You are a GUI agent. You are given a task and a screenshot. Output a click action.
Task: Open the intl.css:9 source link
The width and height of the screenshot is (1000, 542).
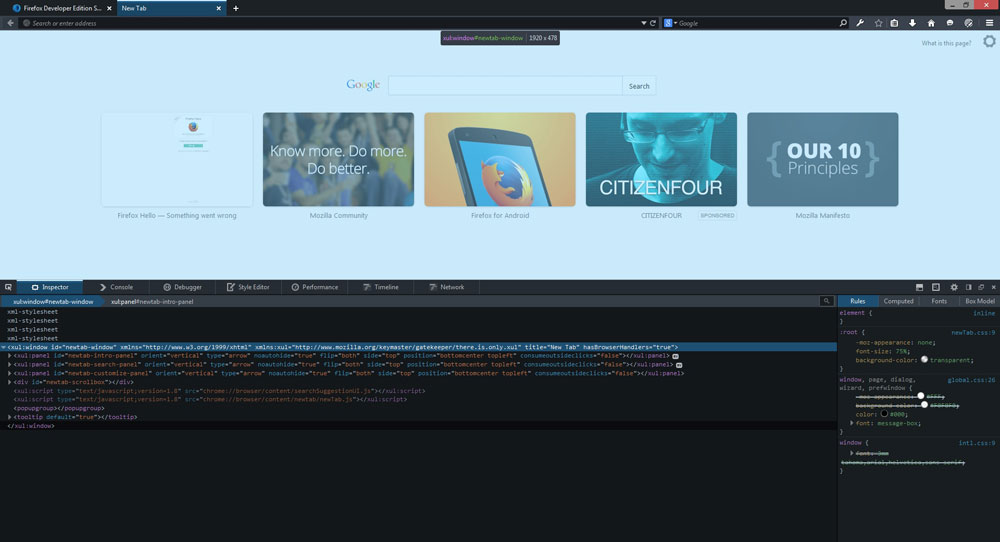click(x=976, y=443)
